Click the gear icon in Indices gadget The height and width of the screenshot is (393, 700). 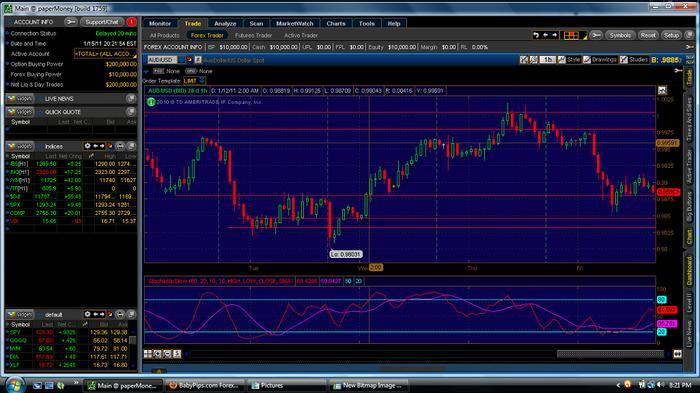coord(88,146)
